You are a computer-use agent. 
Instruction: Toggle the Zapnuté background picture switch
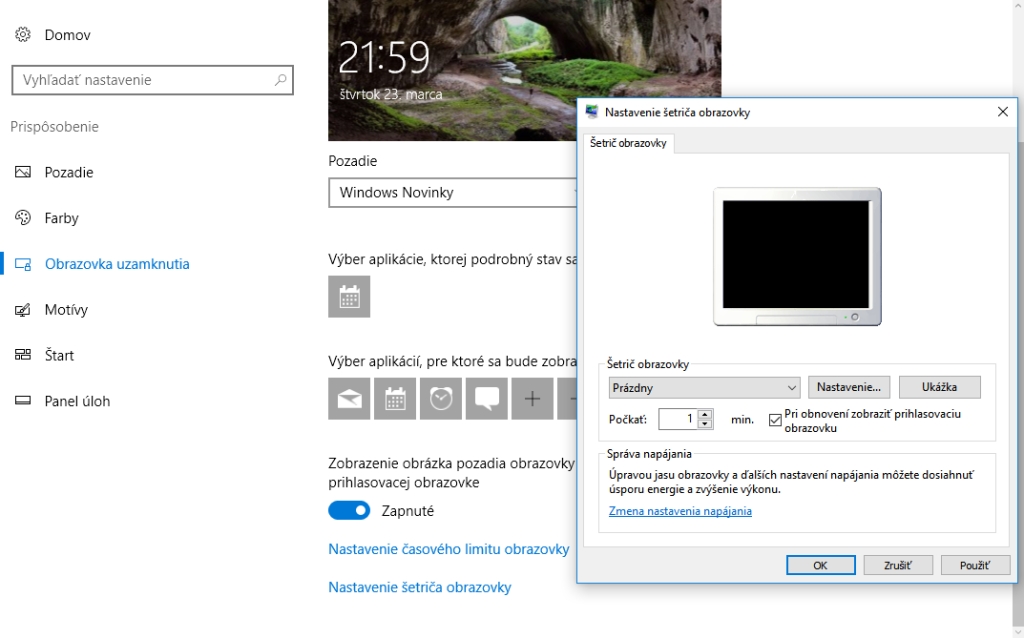click(x=349, y=511)
